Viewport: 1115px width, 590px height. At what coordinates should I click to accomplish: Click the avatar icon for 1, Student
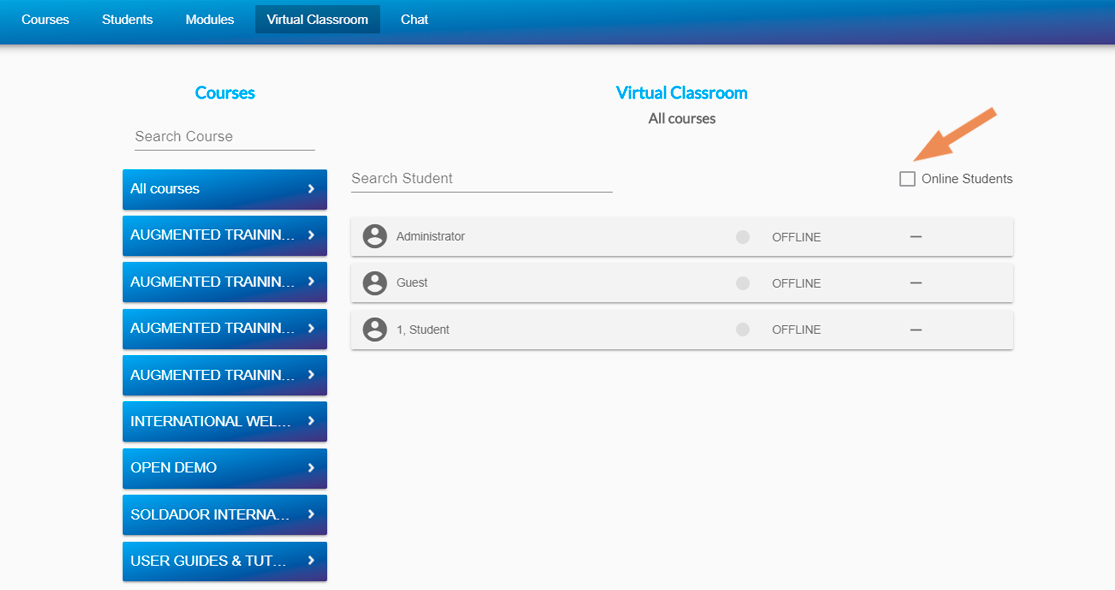(x=374, y=329)
